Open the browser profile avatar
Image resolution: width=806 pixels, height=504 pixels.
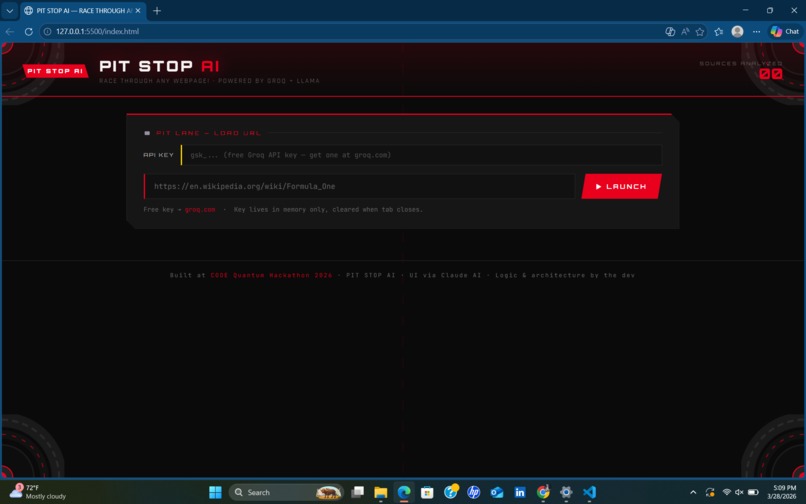tap(737, 31)
